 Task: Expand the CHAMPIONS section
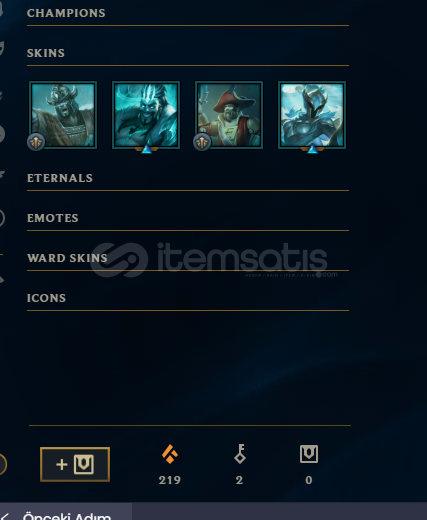coord(188,13)
